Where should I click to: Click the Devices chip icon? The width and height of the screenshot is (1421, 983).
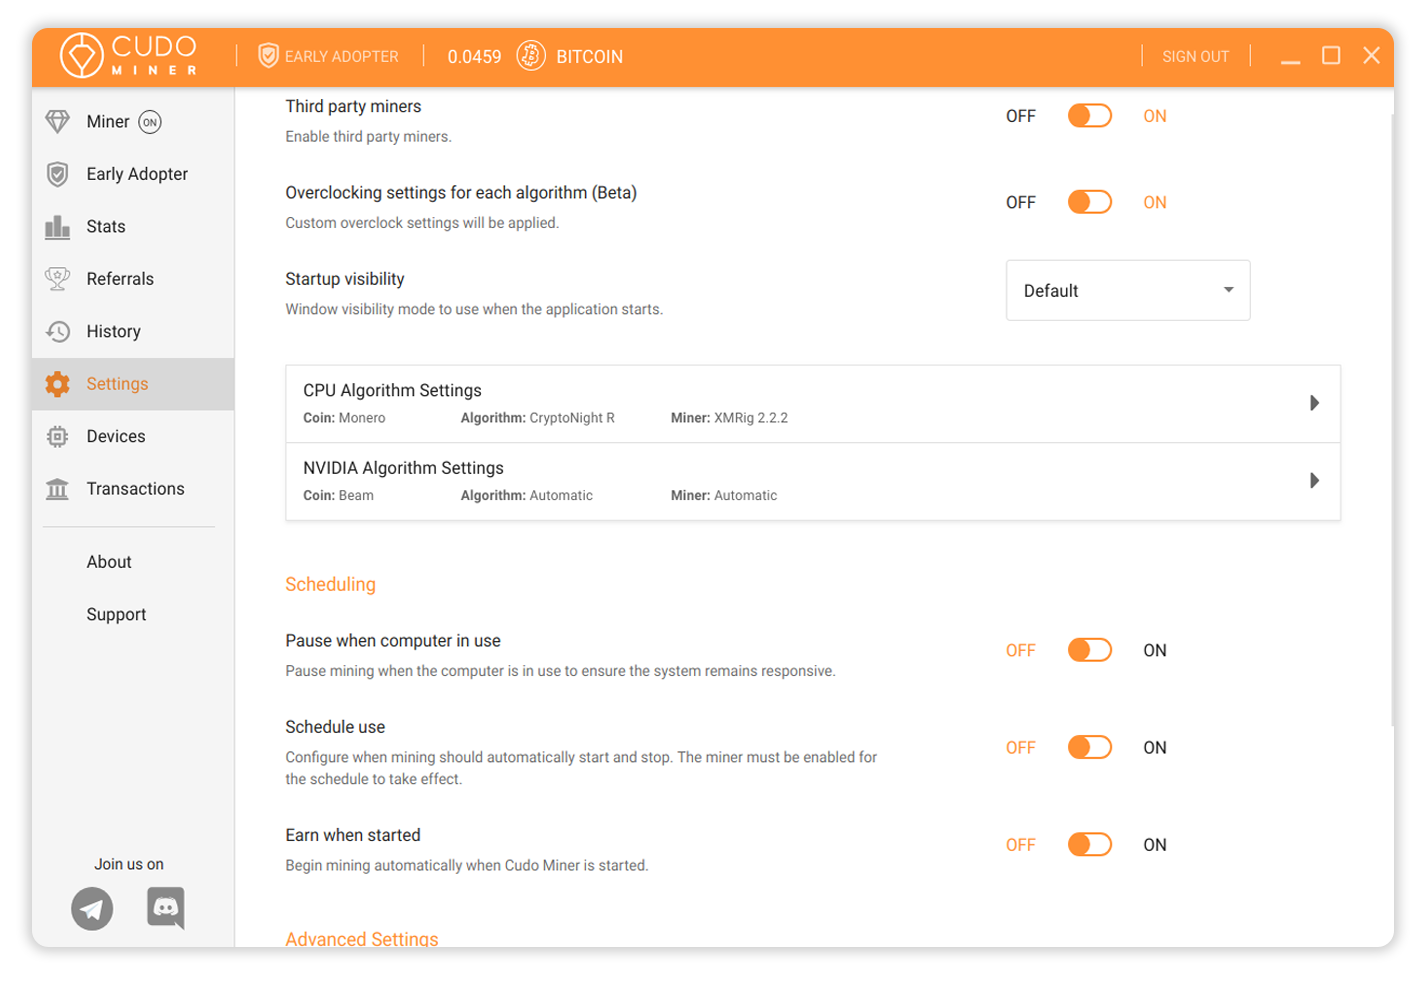coord(58,436)
